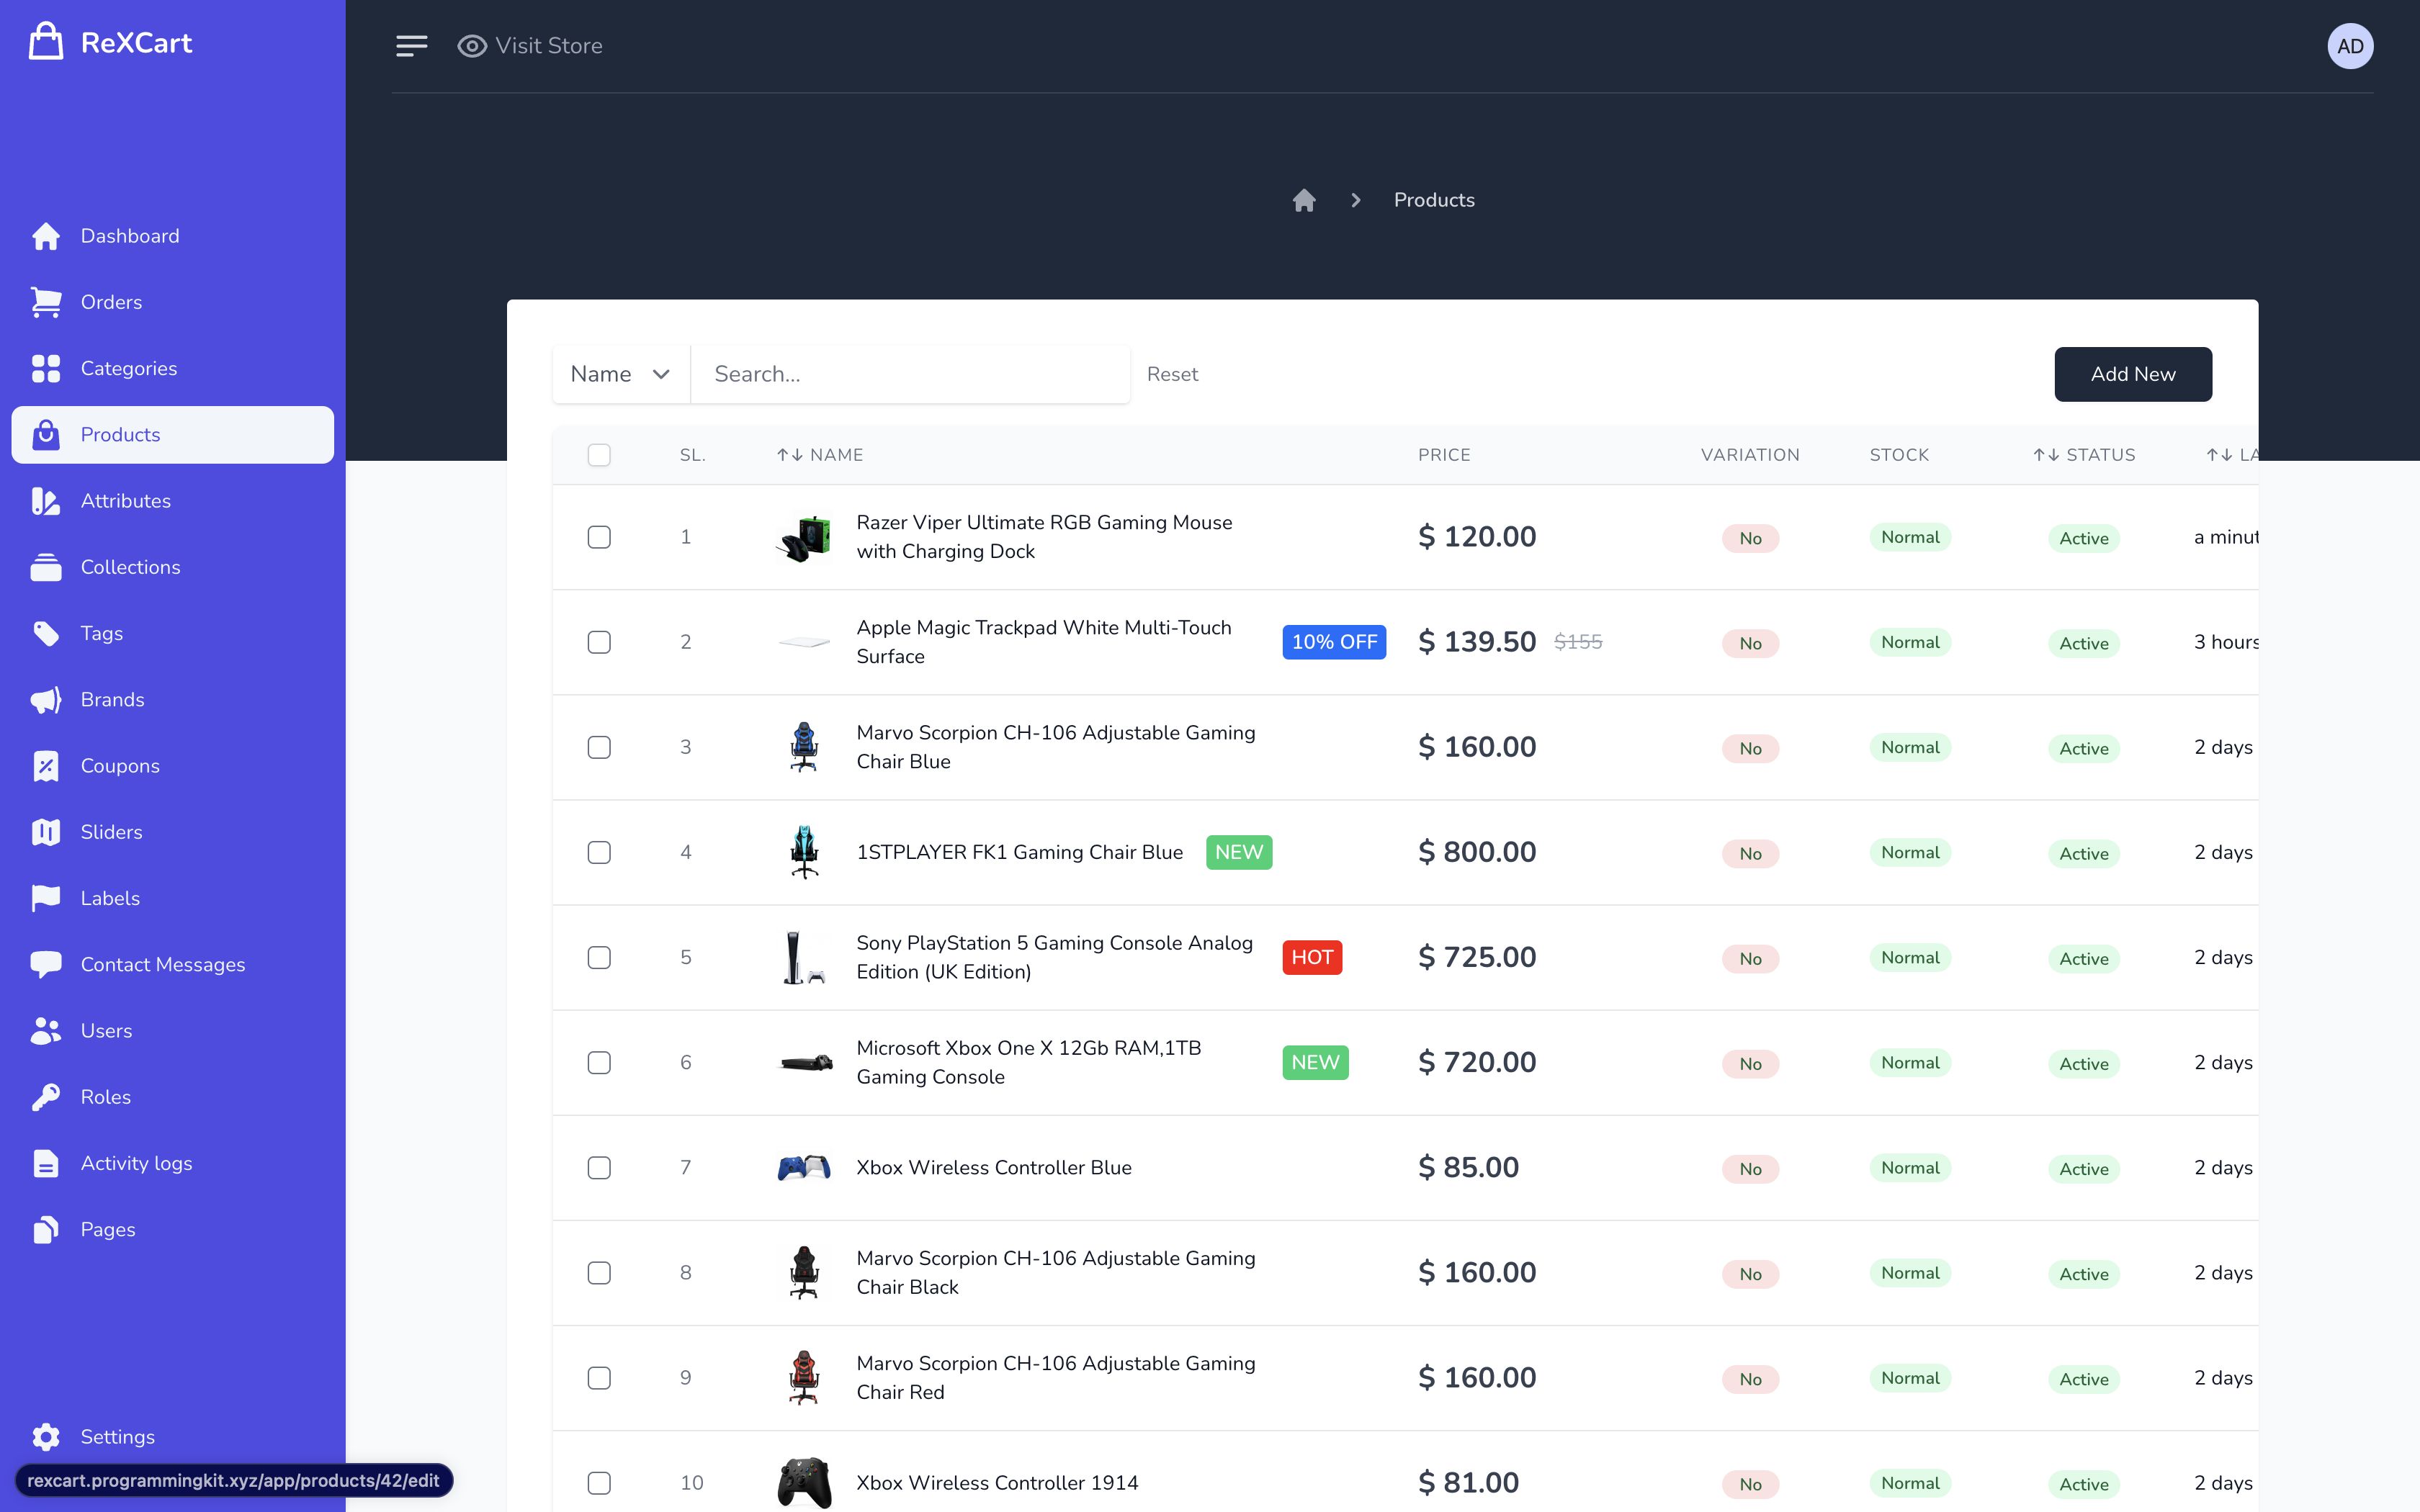
Task: Sort table by Name column arrows
Action: click(x=789, y=455)
